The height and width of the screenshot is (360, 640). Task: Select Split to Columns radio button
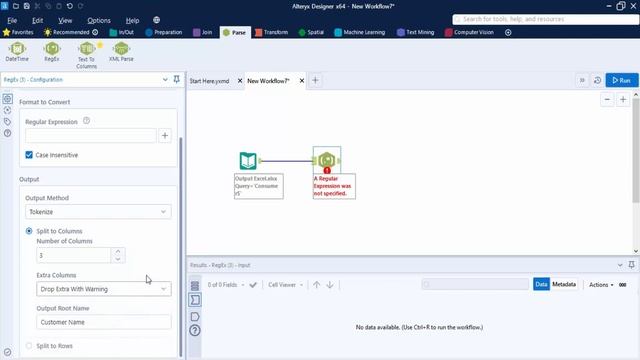(29, 231)
